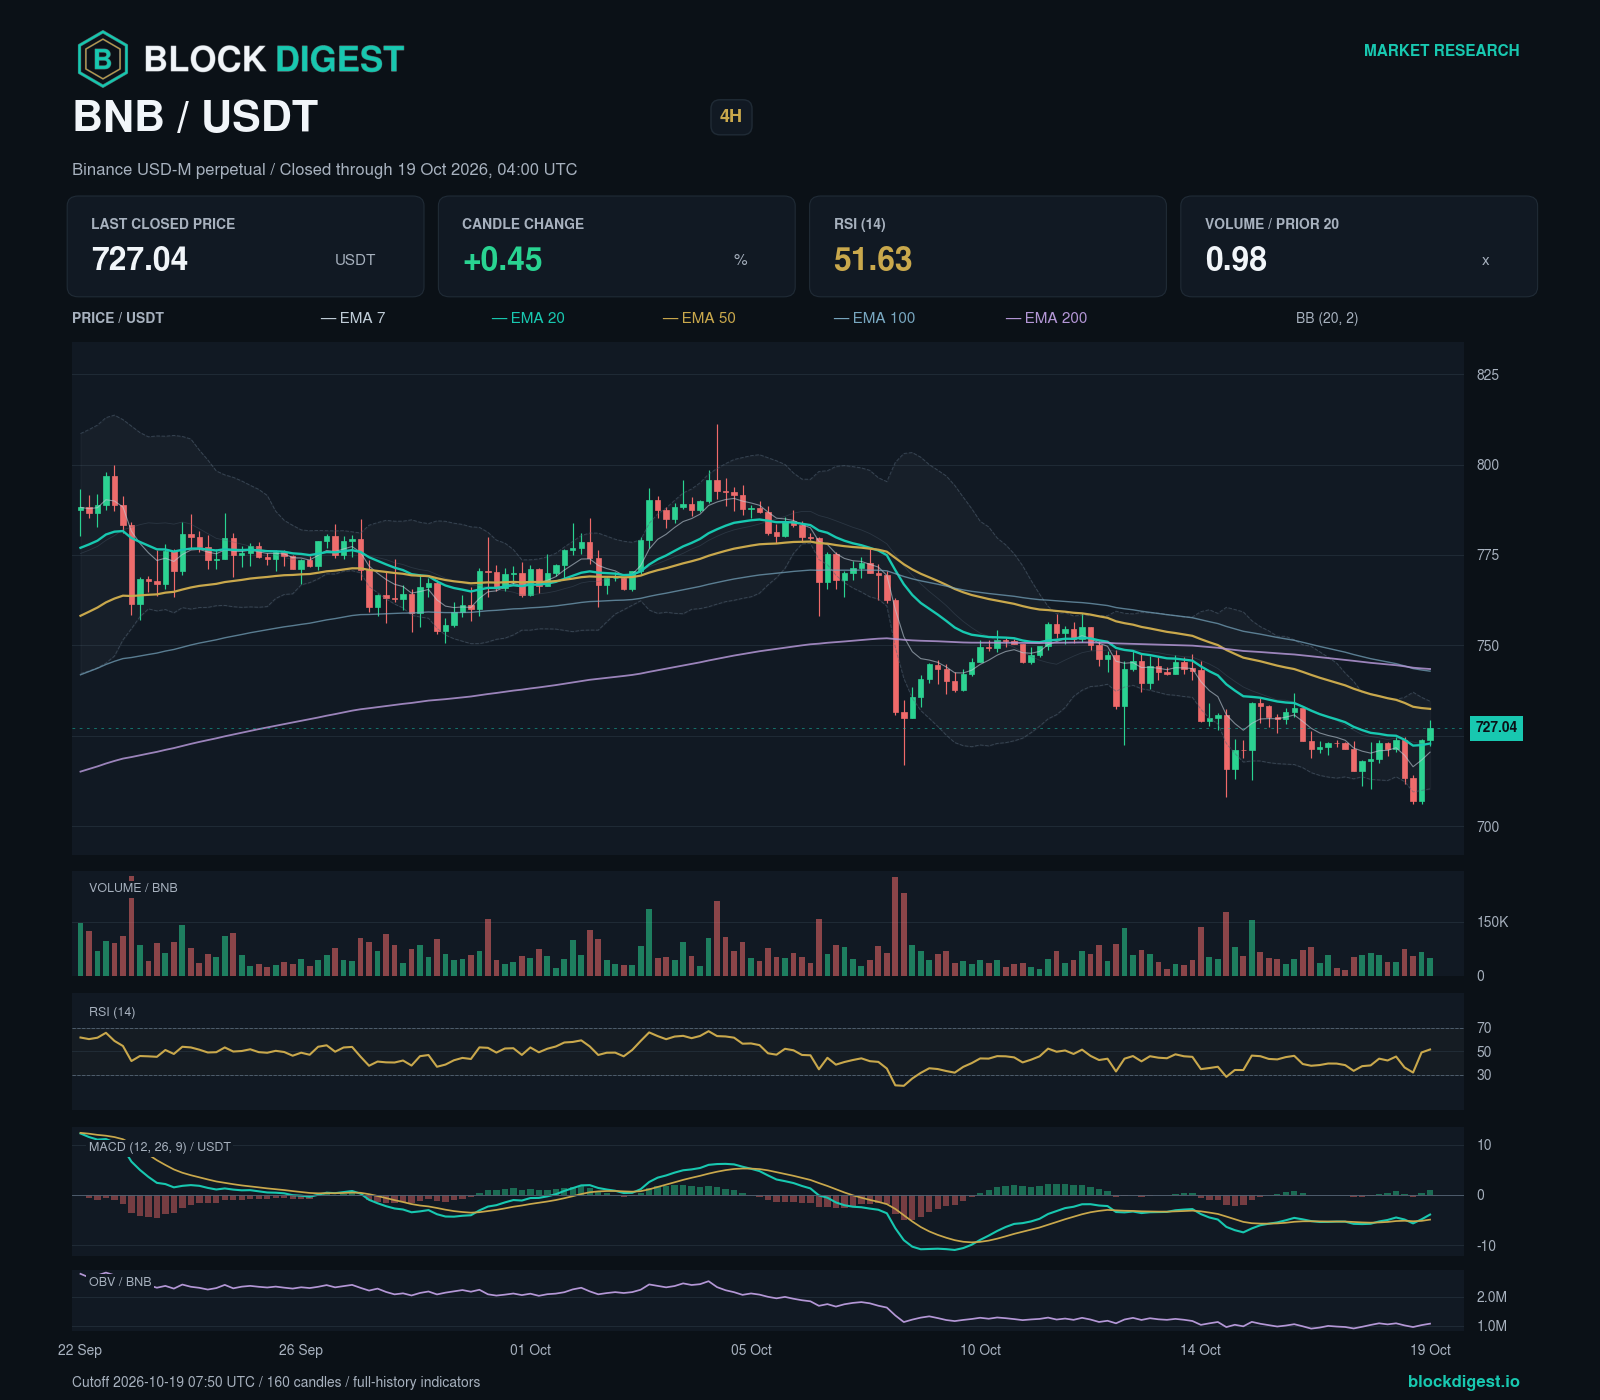Click the 01 Oct date label
1600x1400 pixels.
coord(530,1350)
